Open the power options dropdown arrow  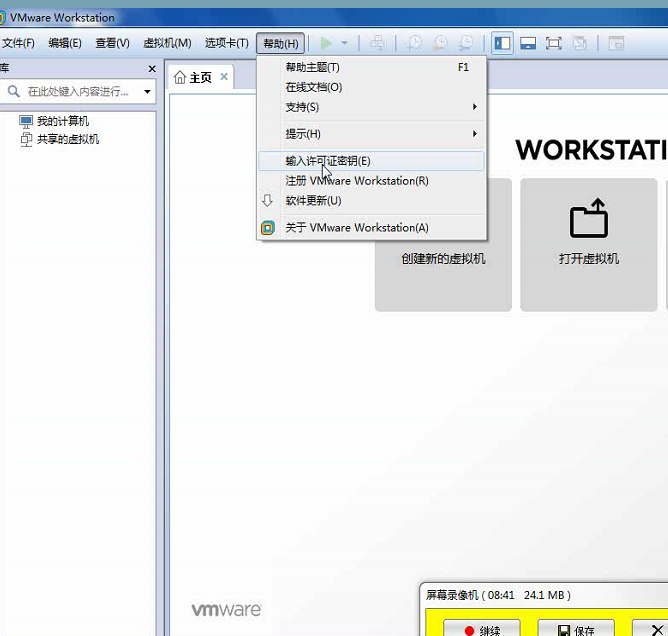pyautogui.click(x=344, y=43)
